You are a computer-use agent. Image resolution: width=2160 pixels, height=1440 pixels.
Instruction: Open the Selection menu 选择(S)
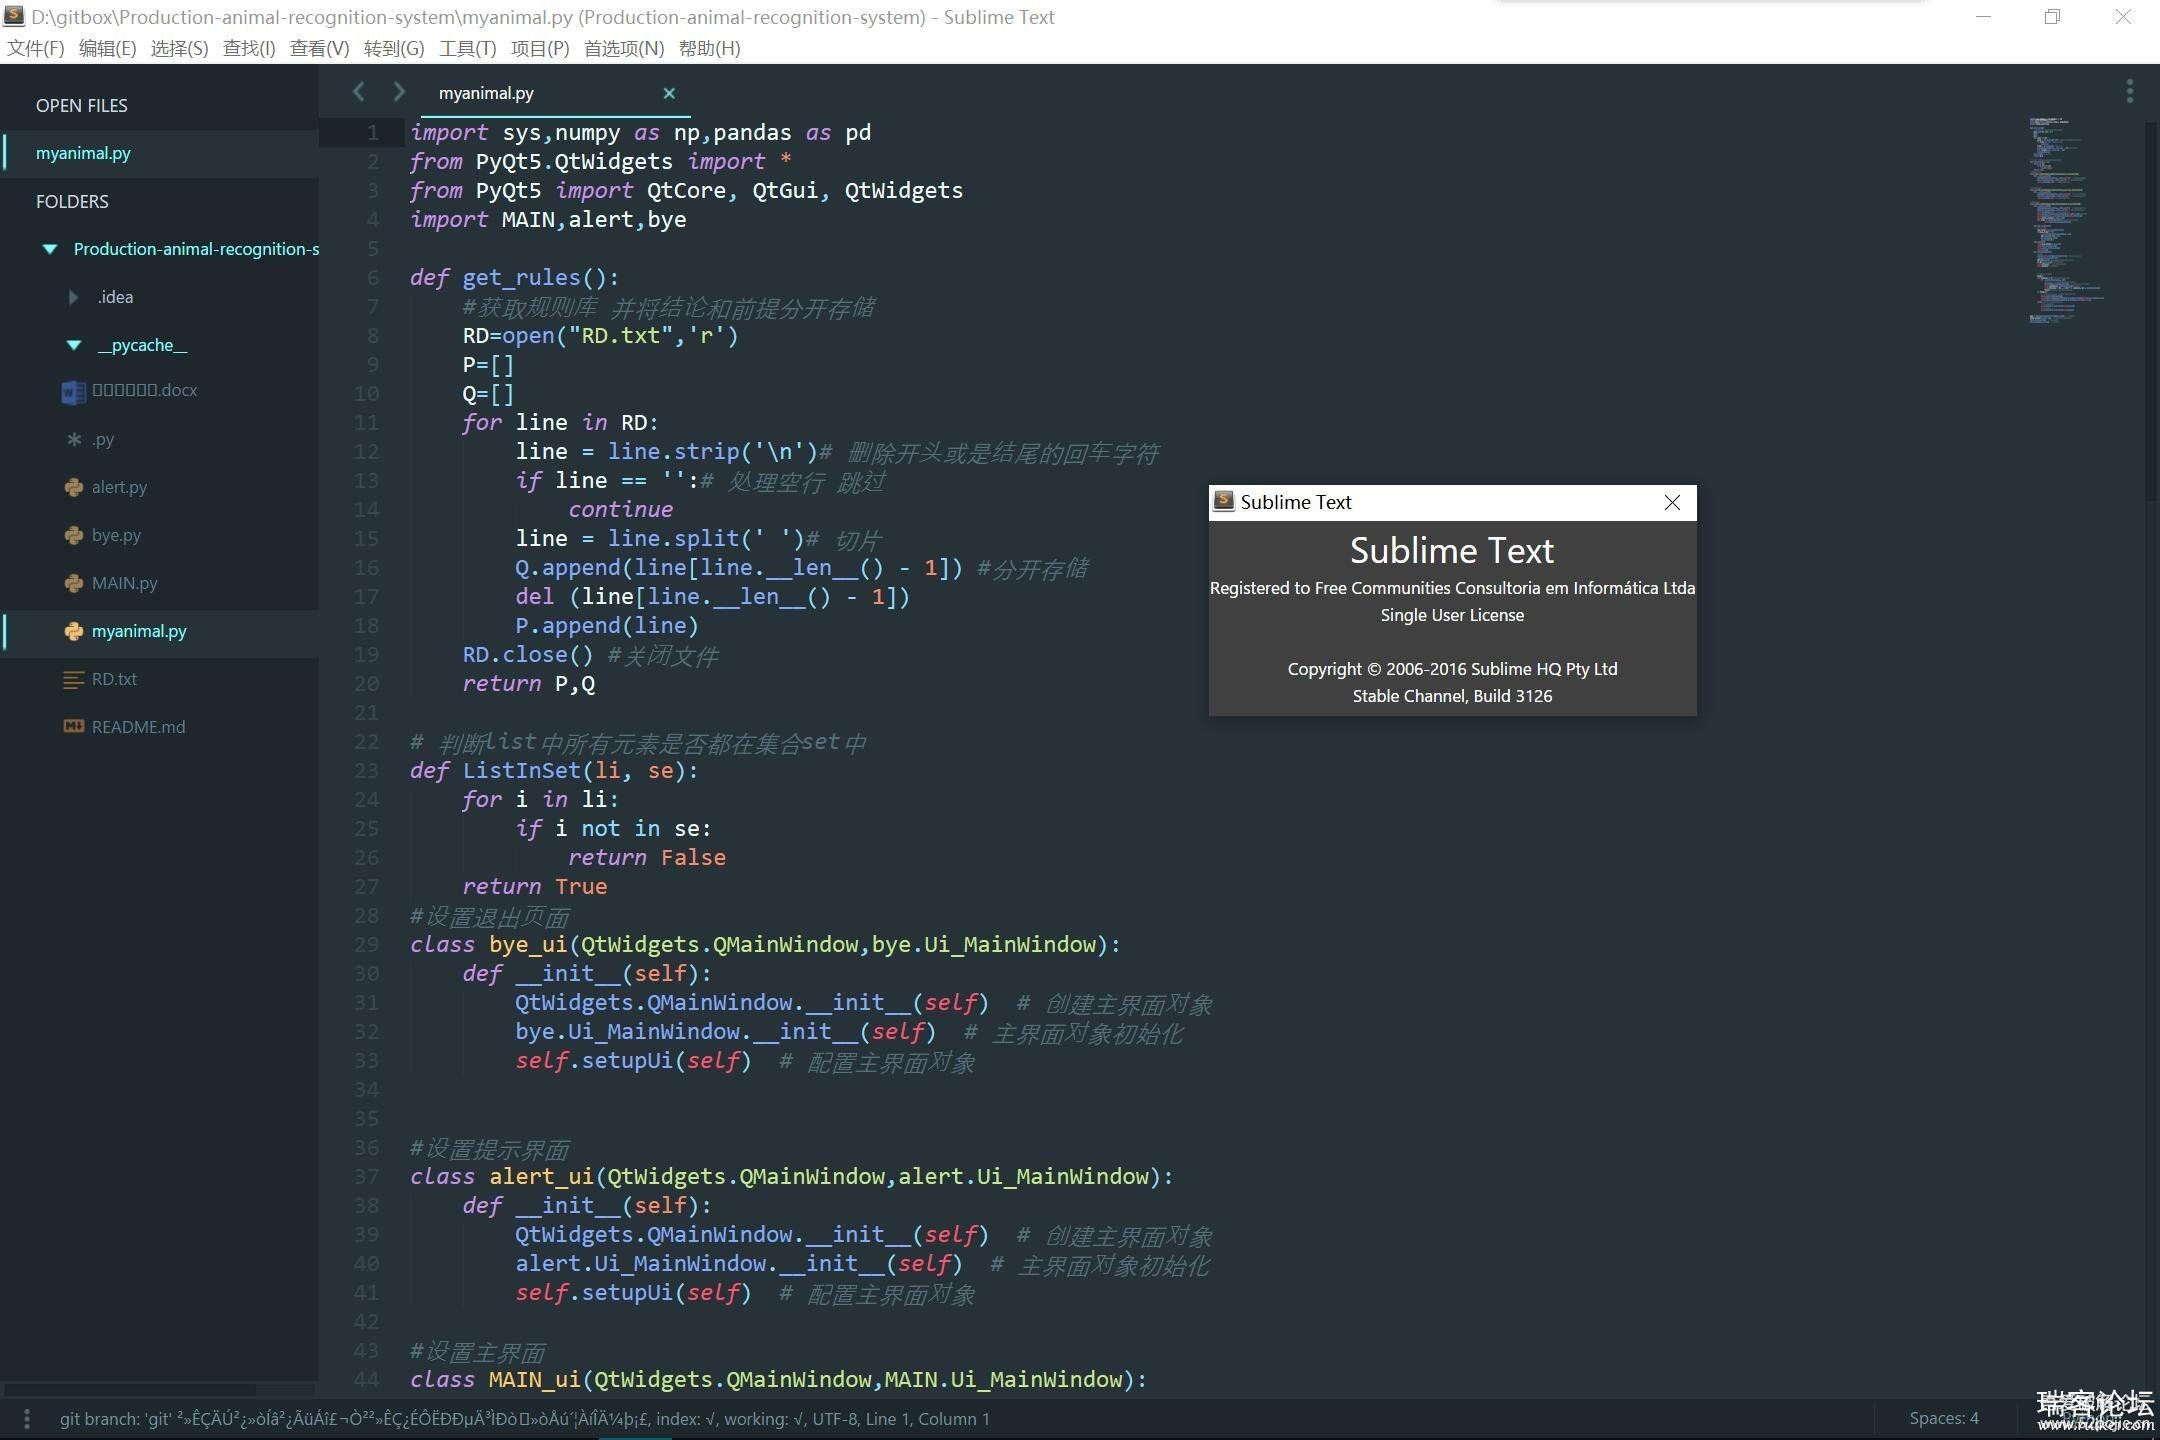click(179, 48)
